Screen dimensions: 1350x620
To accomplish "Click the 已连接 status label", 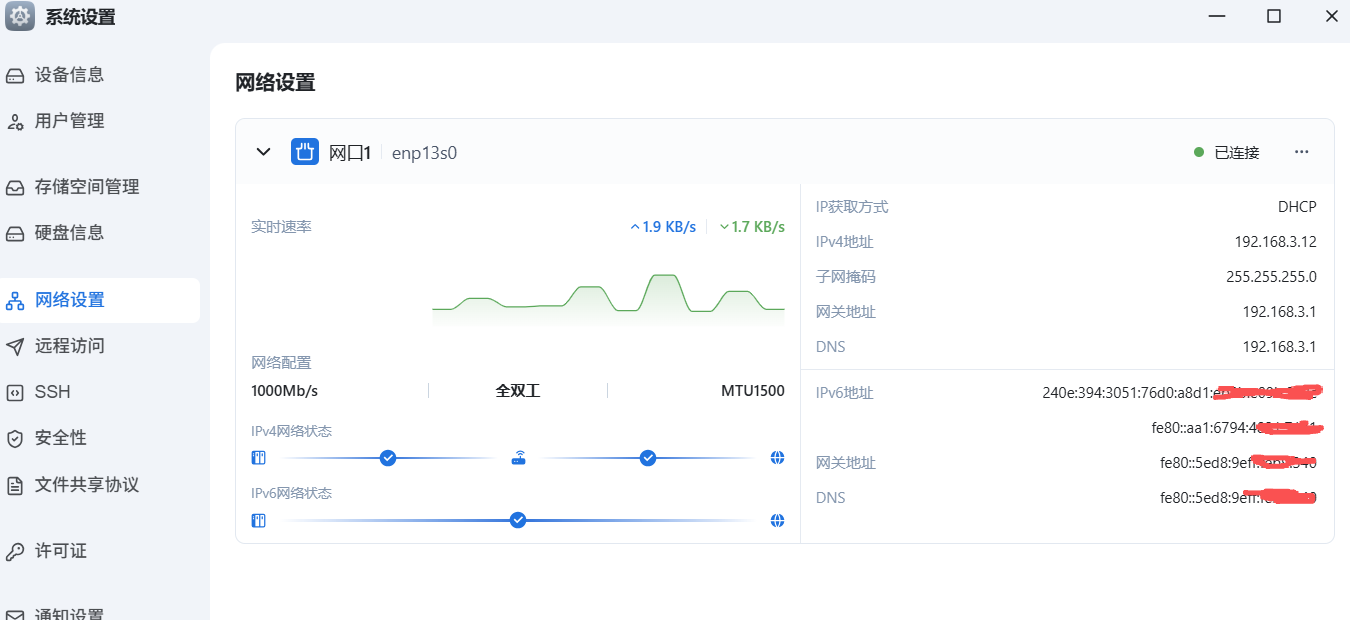I will pyautogui.click(x=1237, y=152).
